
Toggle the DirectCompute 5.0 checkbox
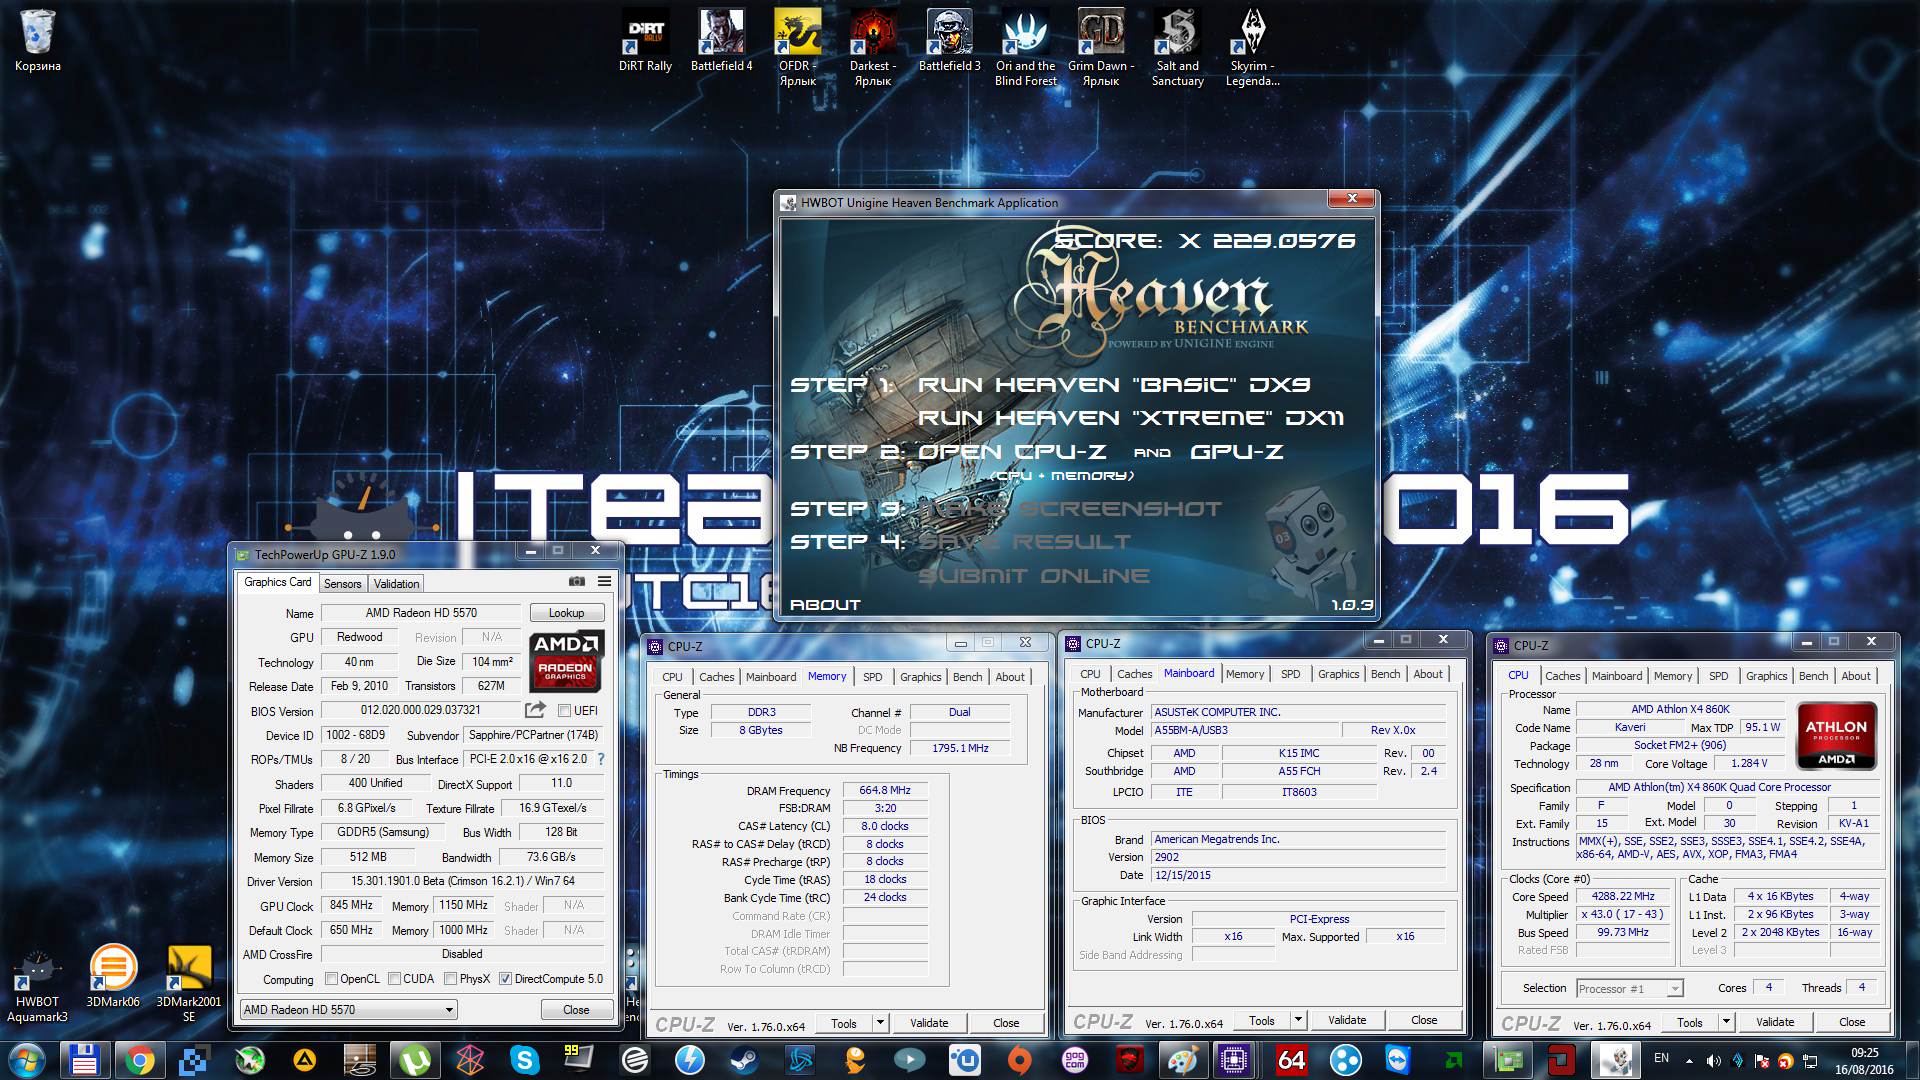pyautogui.click(x=505, y=979)
